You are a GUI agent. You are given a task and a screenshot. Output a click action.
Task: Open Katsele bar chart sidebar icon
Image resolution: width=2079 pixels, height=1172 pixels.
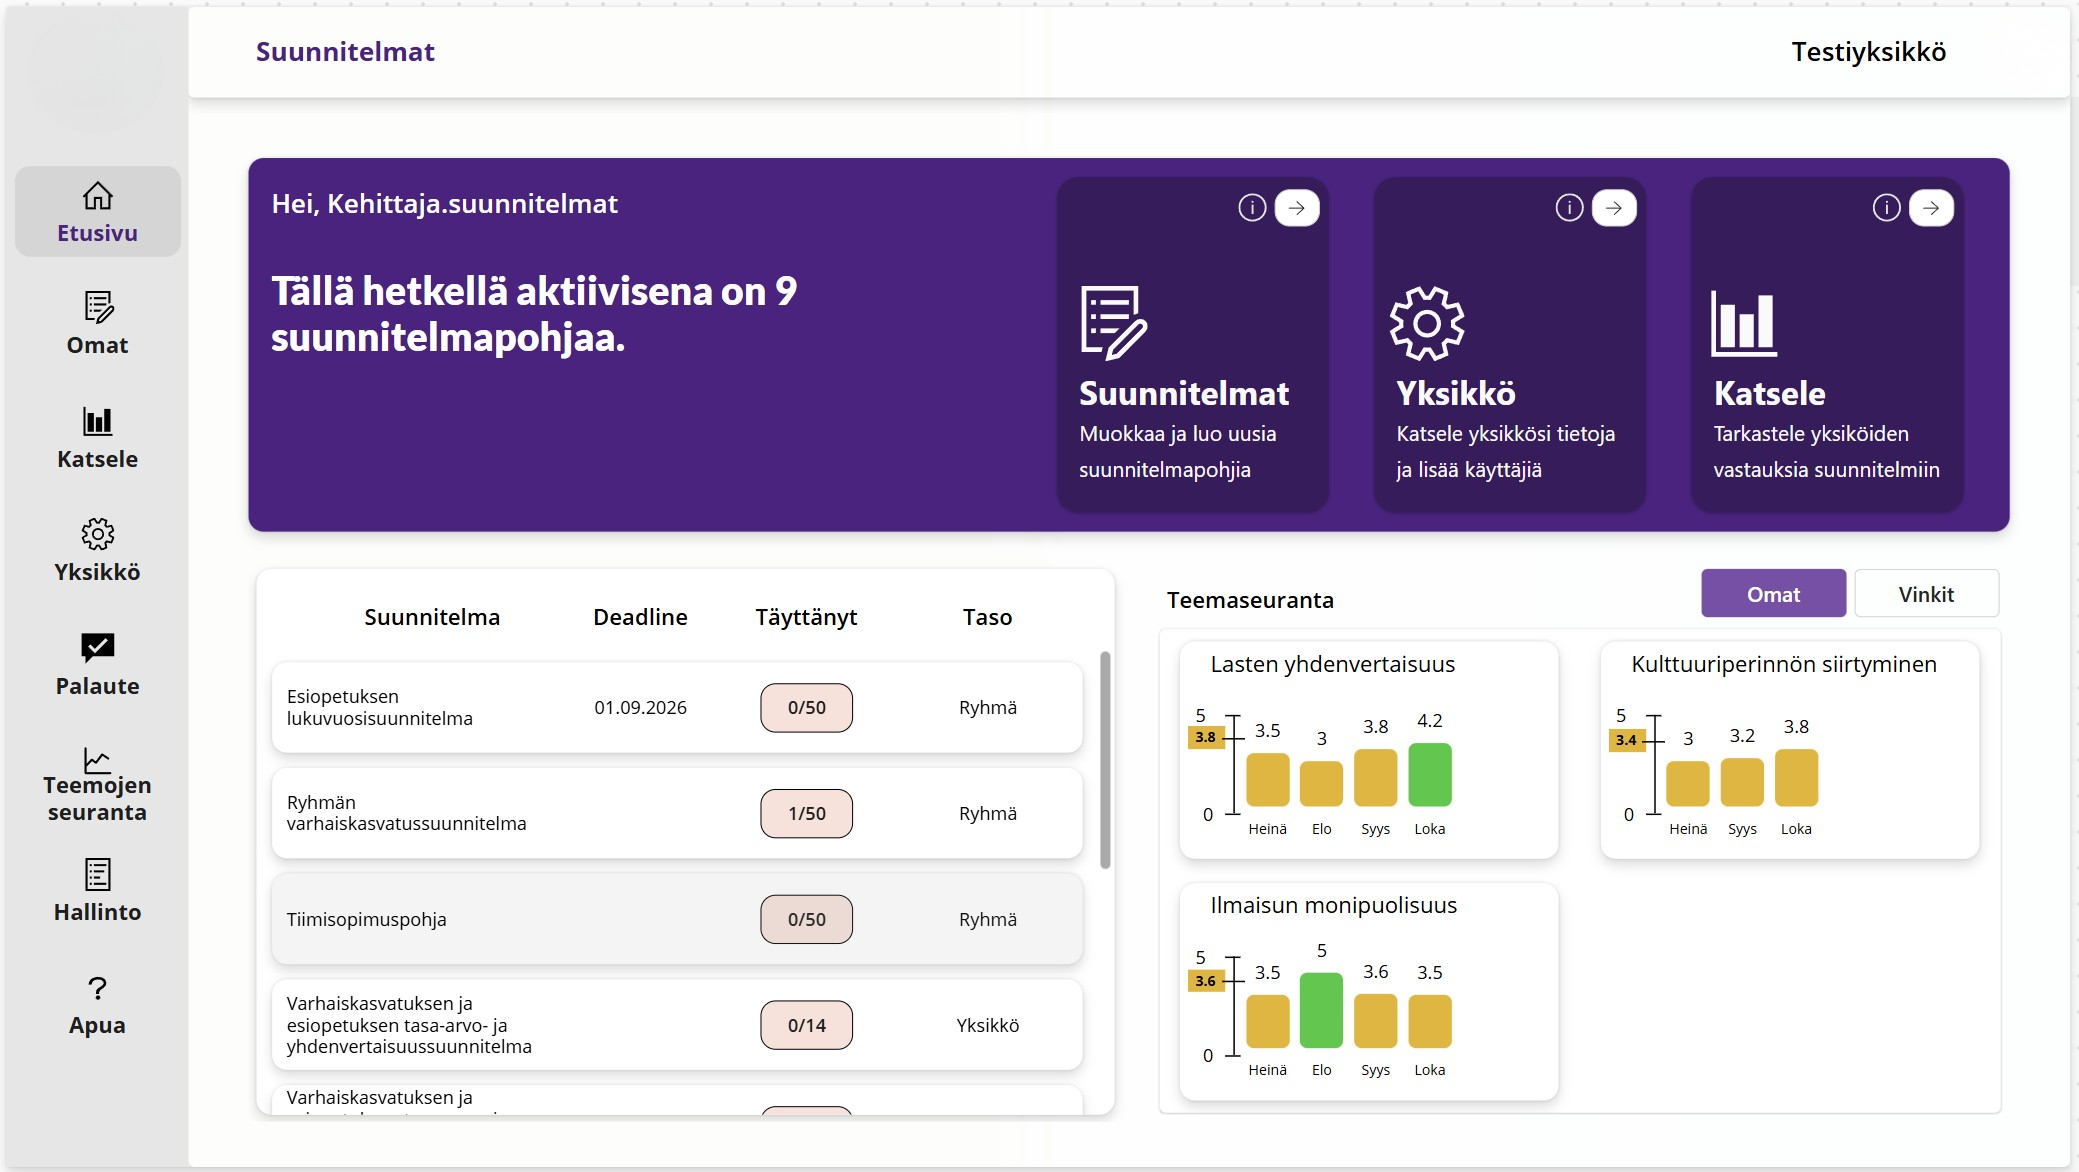[97, 421]
